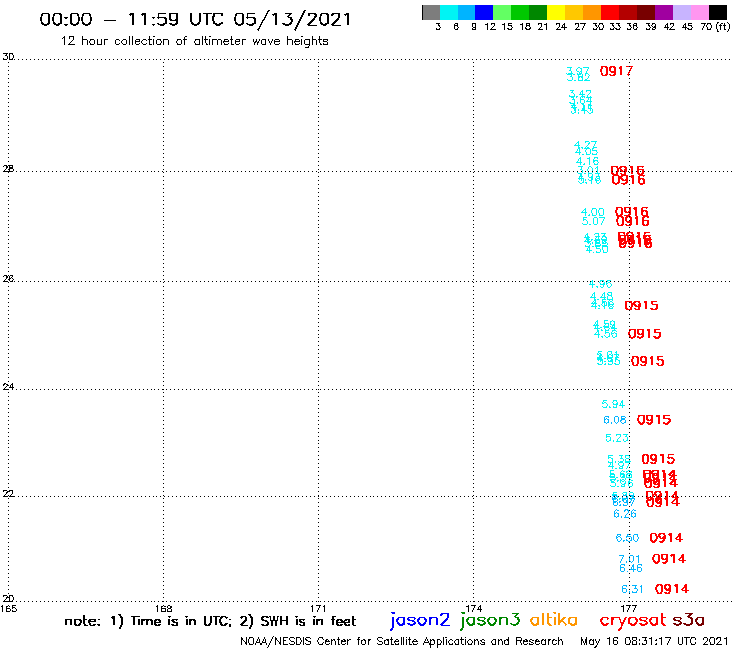
Task: Select the altika satellite label
Action: point(554,620)
